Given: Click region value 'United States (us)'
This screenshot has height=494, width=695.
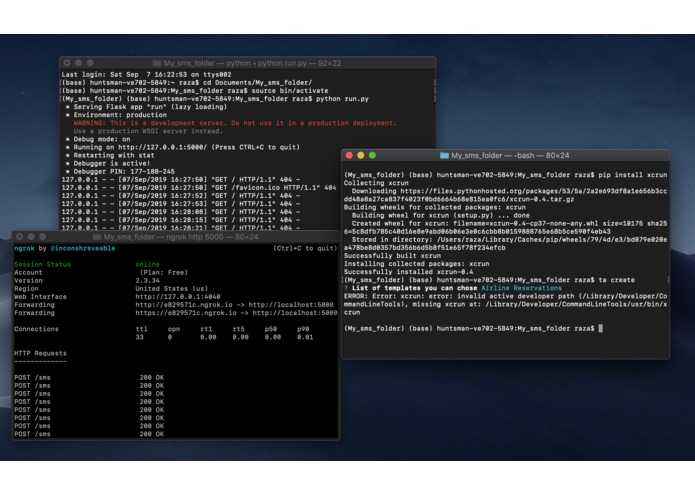Looking at the screenshot, I should pos(172,289).
